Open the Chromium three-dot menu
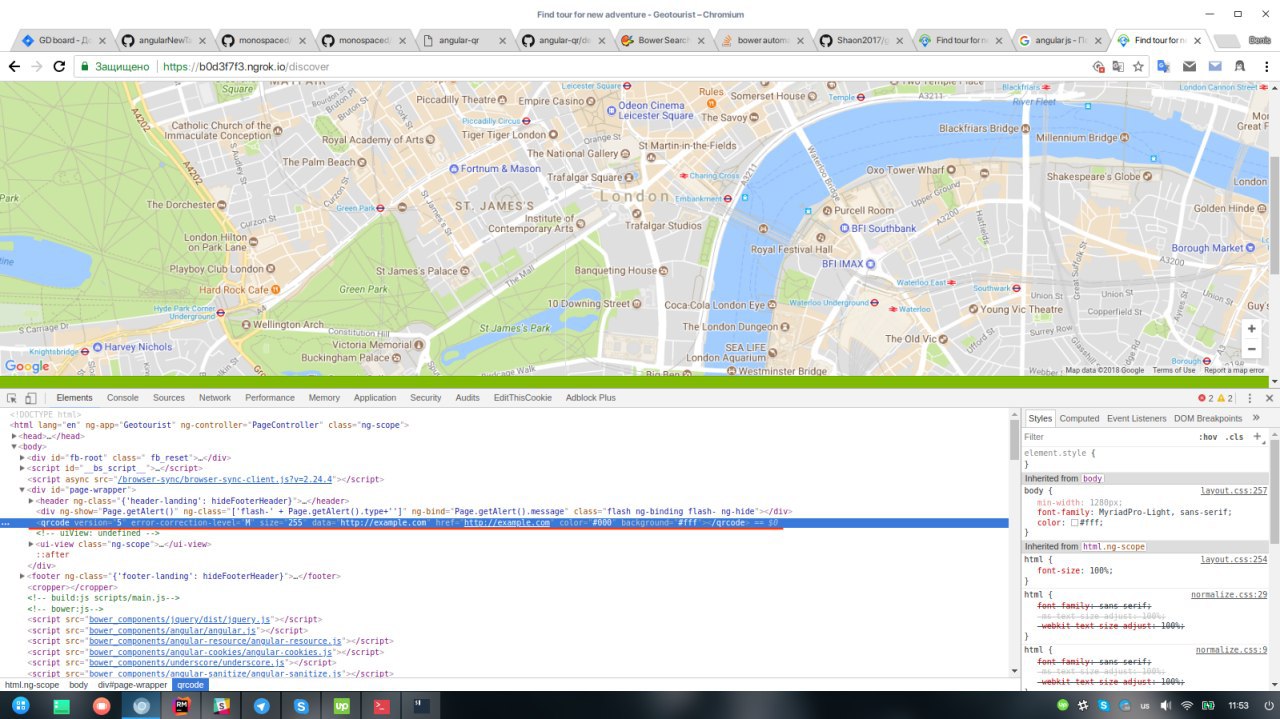Screen dimensions: 1280x719 pos(1265,66)
